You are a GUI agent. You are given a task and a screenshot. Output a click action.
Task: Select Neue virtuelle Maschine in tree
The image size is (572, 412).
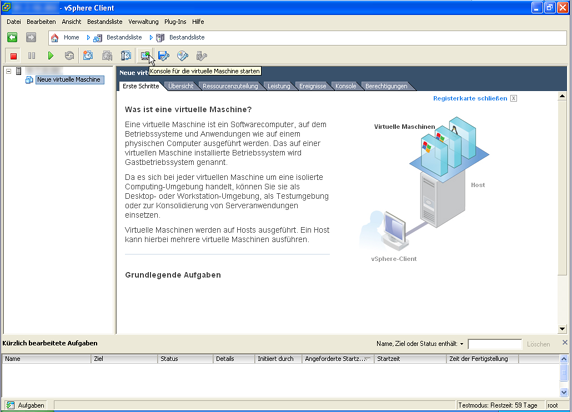69,80
